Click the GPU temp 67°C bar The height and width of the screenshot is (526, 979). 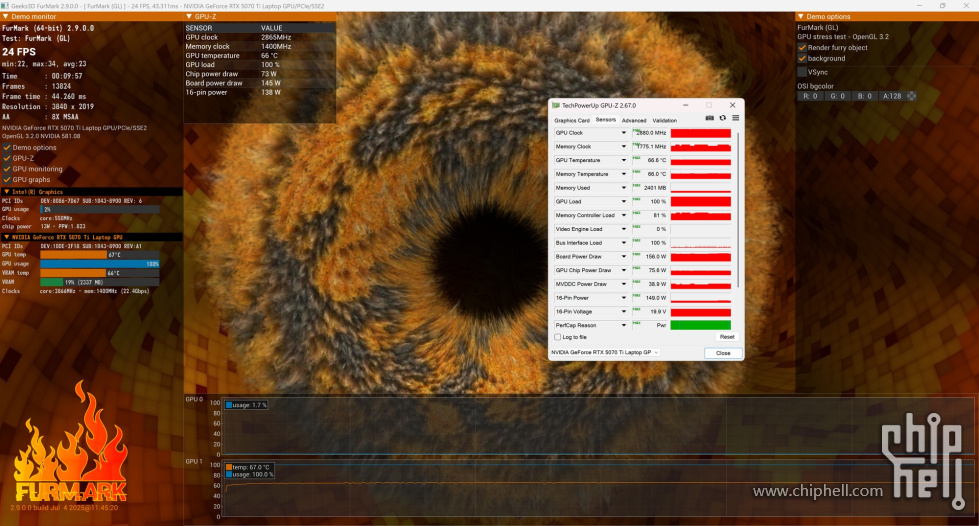(x=100, y=255)
